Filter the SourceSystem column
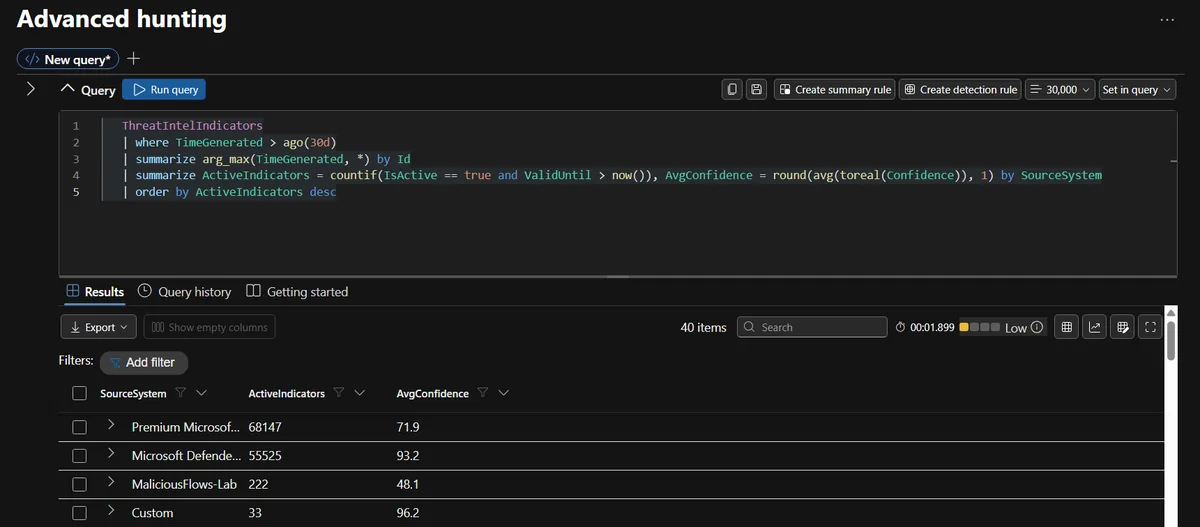 pyautogui.click(x=181, y=393)
